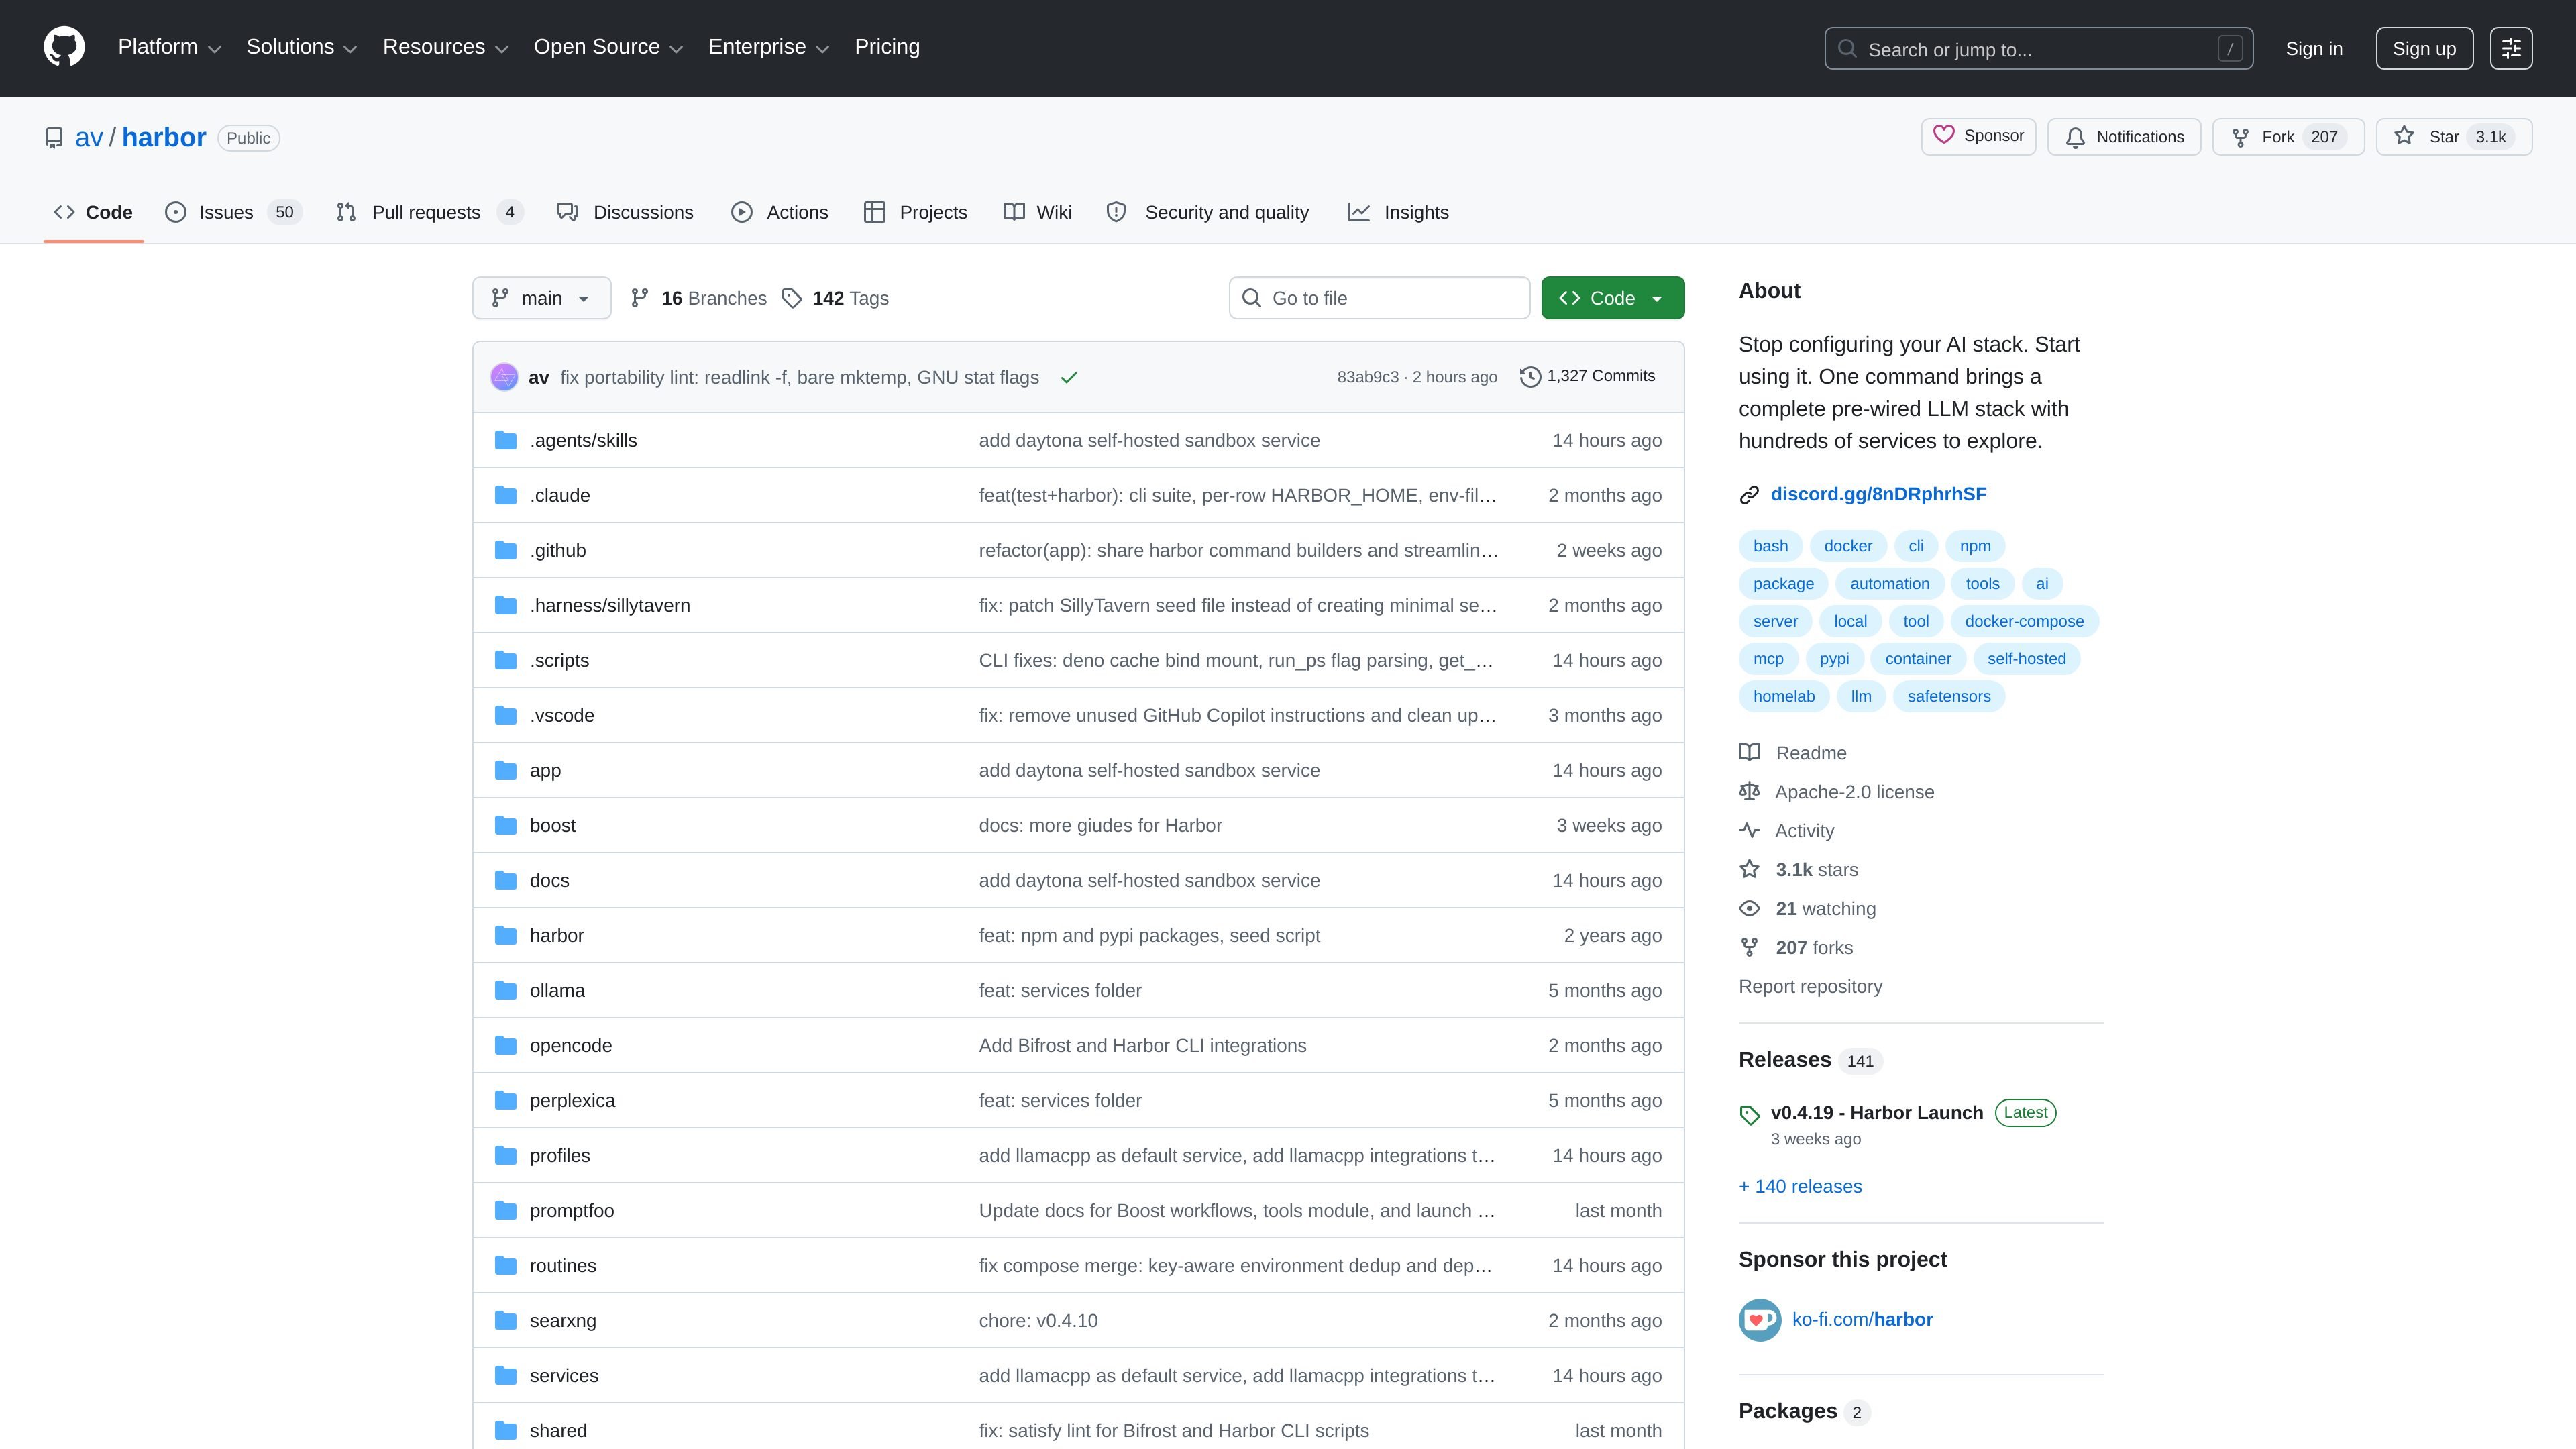Open the Insights tab
The height and width of the screenshot is (1449, 2576).
(x=1398, y=212)
